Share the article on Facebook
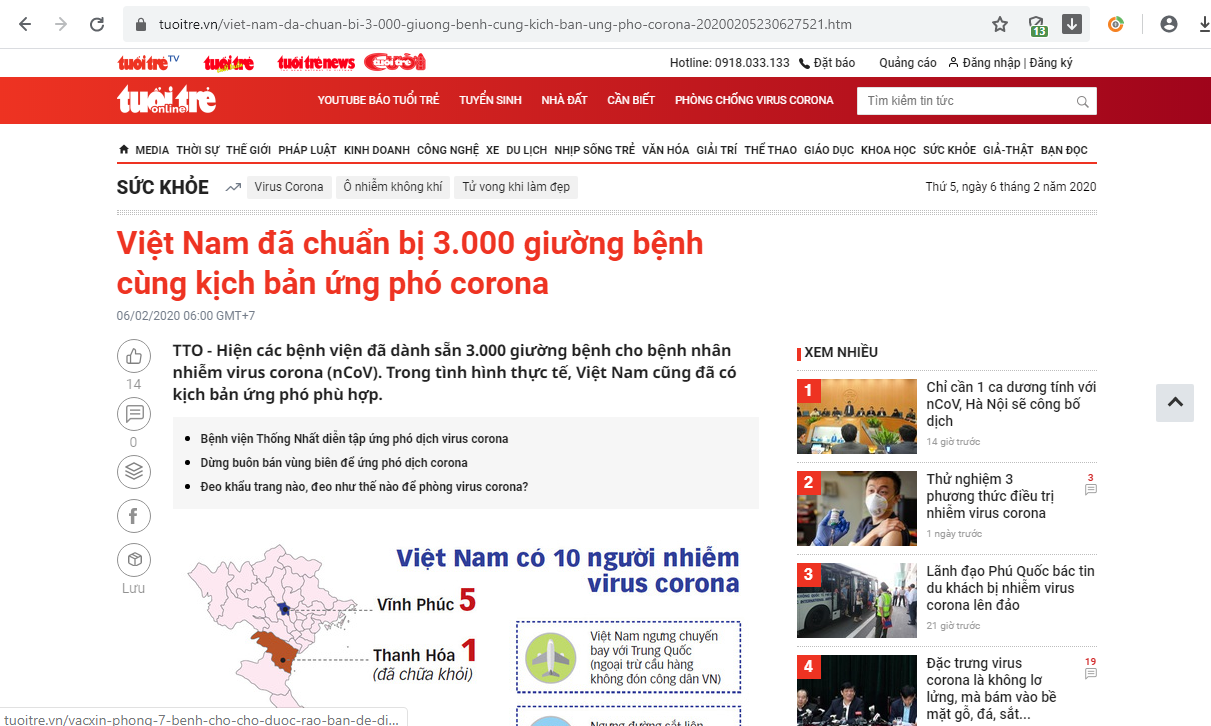1211x726 pixels. [x=133, y=517]
